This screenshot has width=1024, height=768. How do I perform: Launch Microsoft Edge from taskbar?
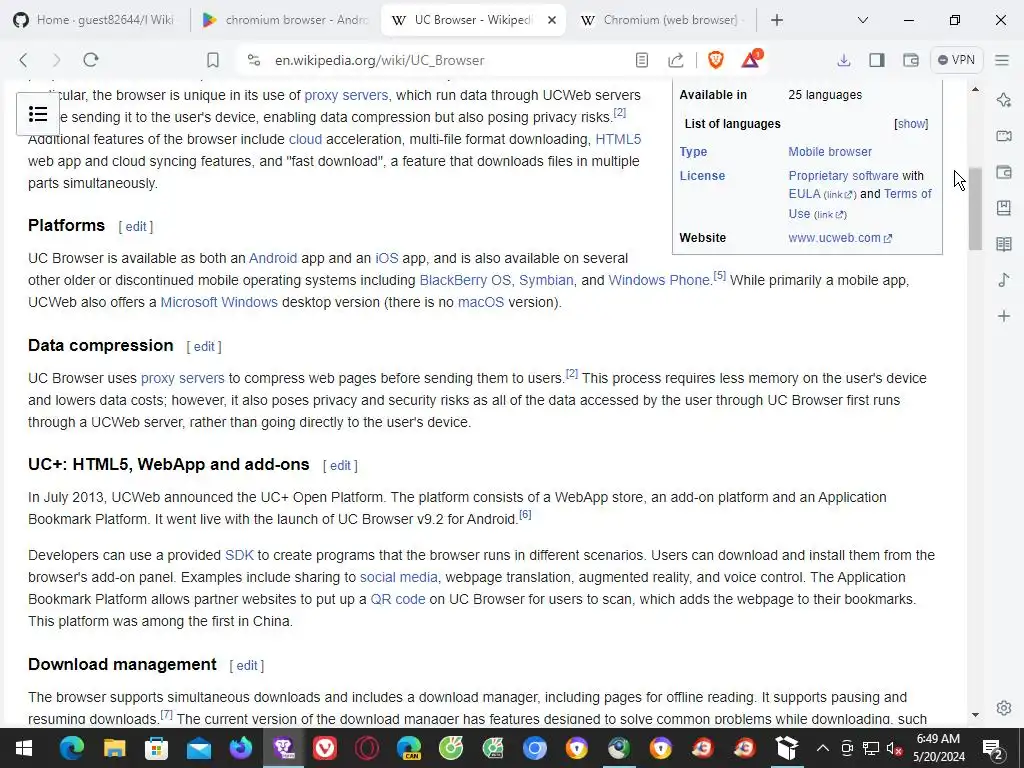tap(72, 748)
